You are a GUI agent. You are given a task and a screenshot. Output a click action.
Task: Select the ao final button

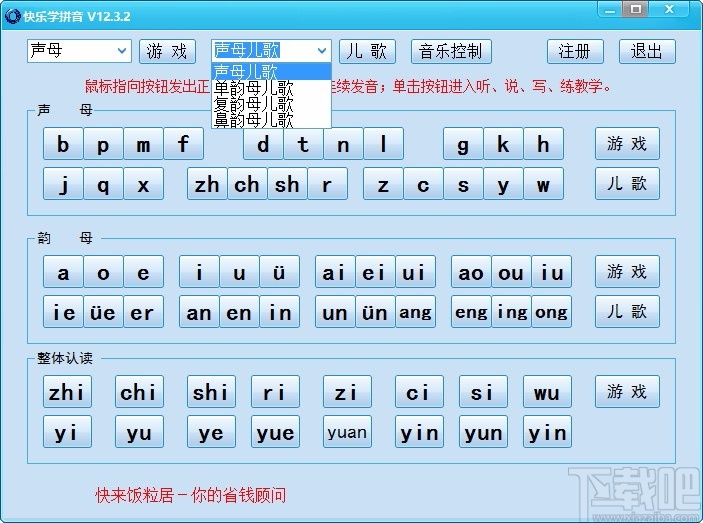tap(471, 272)
